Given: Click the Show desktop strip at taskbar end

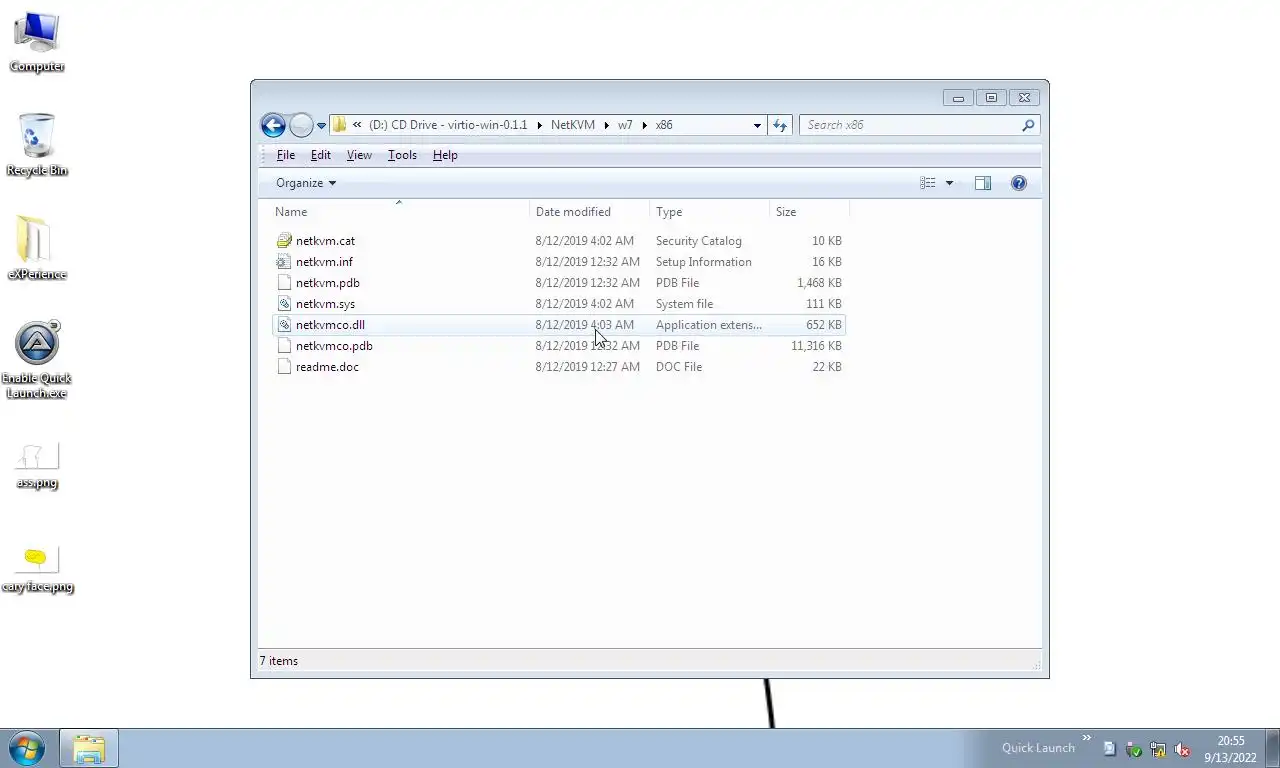Looking at the screenshot, I should [1272, 749].
